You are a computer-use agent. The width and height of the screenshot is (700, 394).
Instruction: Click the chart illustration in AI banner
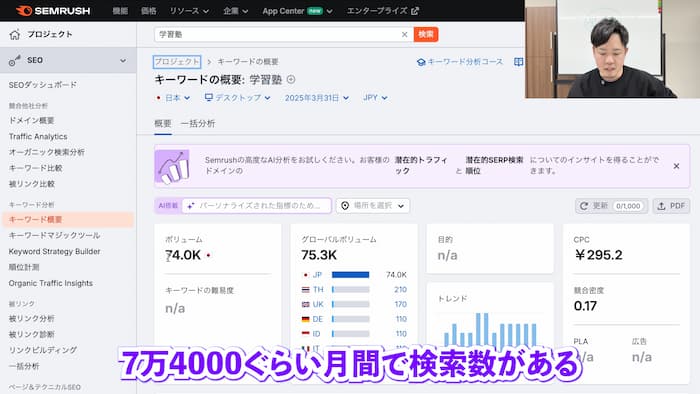point(172,167)
